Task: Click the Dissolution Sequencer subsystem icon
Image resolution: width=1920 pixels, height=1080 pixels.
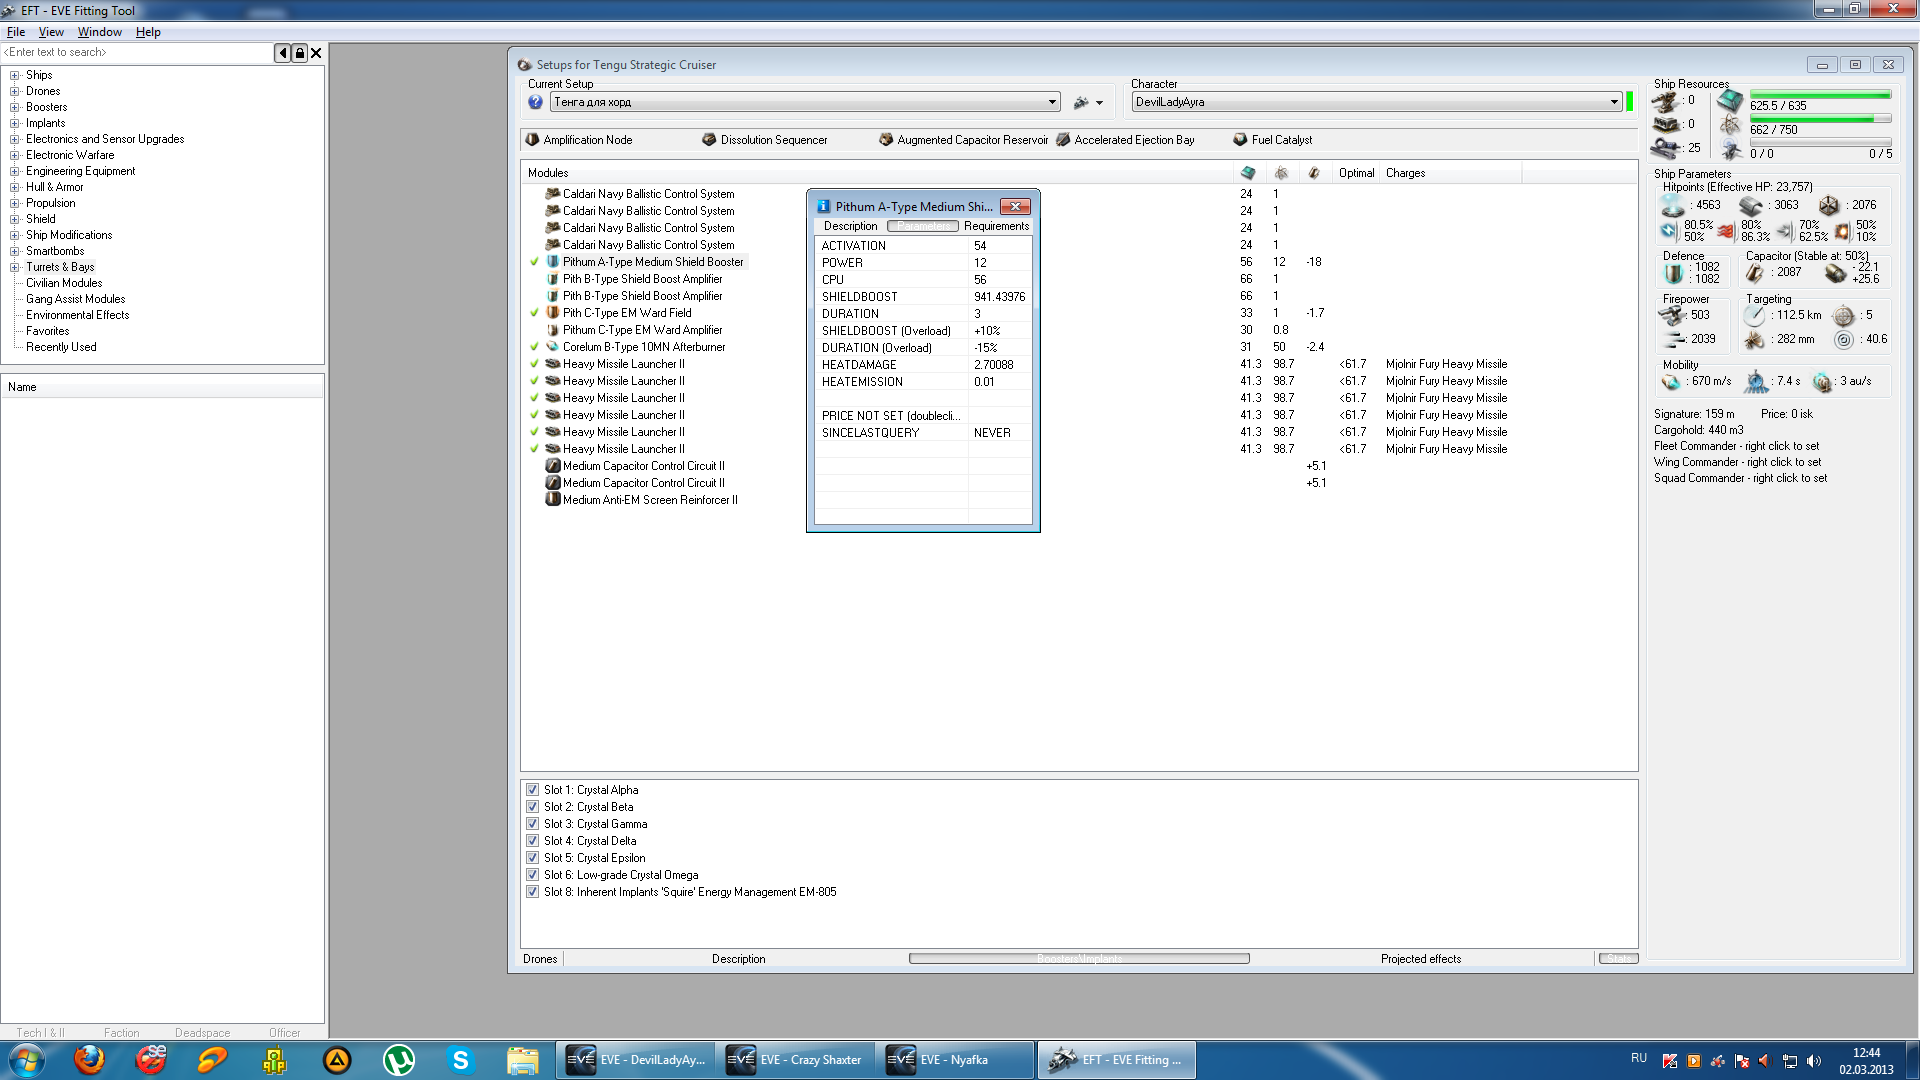Action: pos(709,140)
